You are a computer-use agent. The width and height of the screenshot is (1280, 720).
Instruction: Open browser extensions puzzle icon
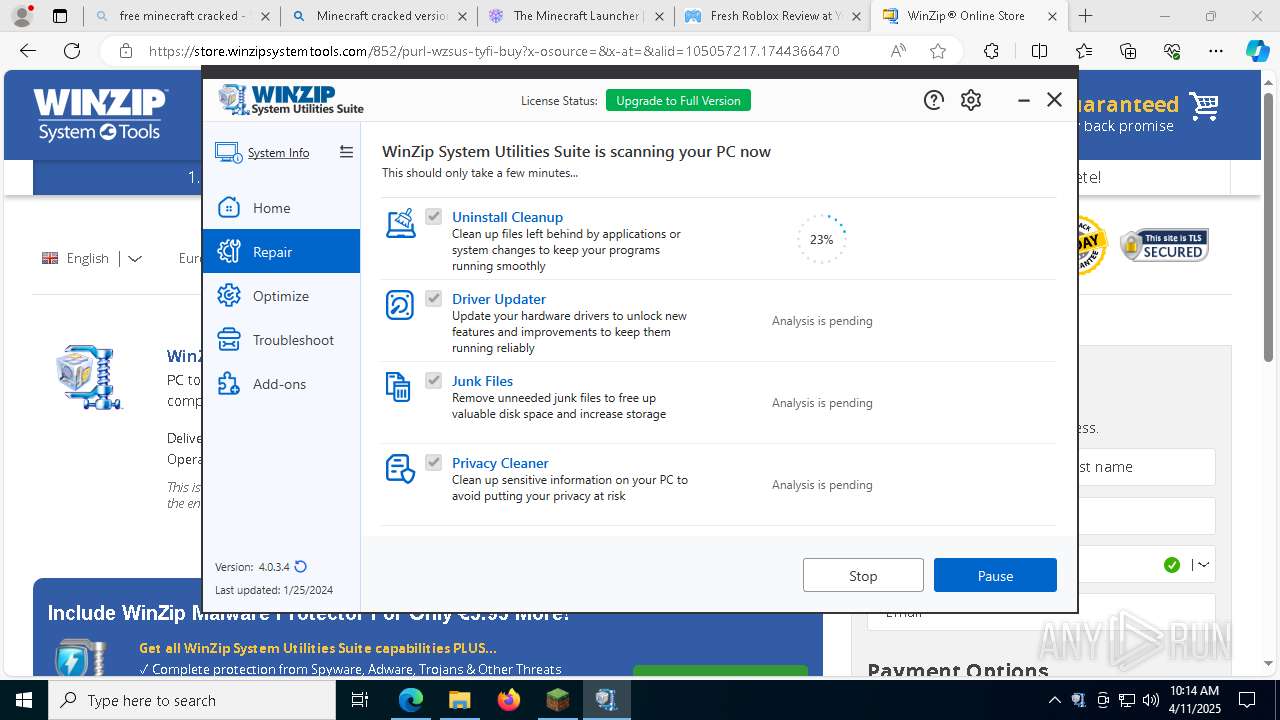tap(991, 51)
